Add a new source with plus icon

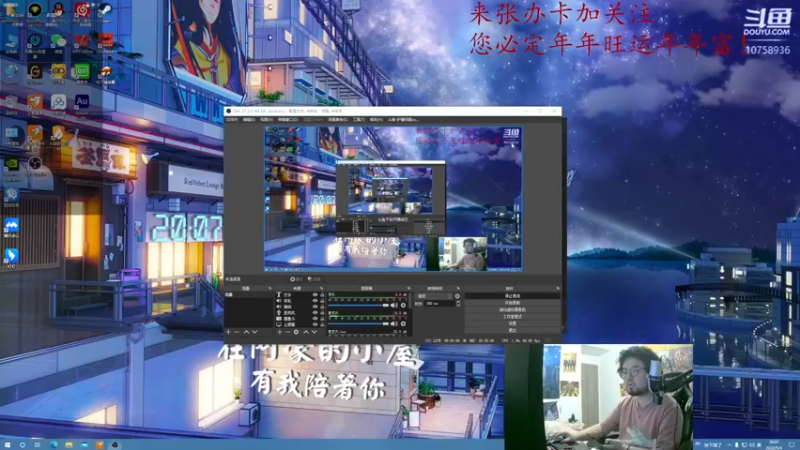click(x=280, y=332)
